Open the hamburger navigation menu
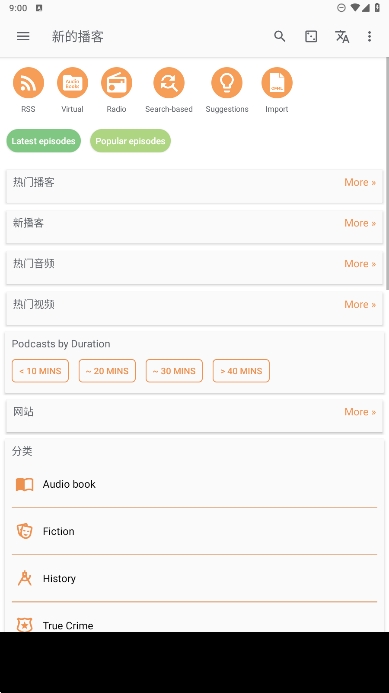 coord(23,36)
